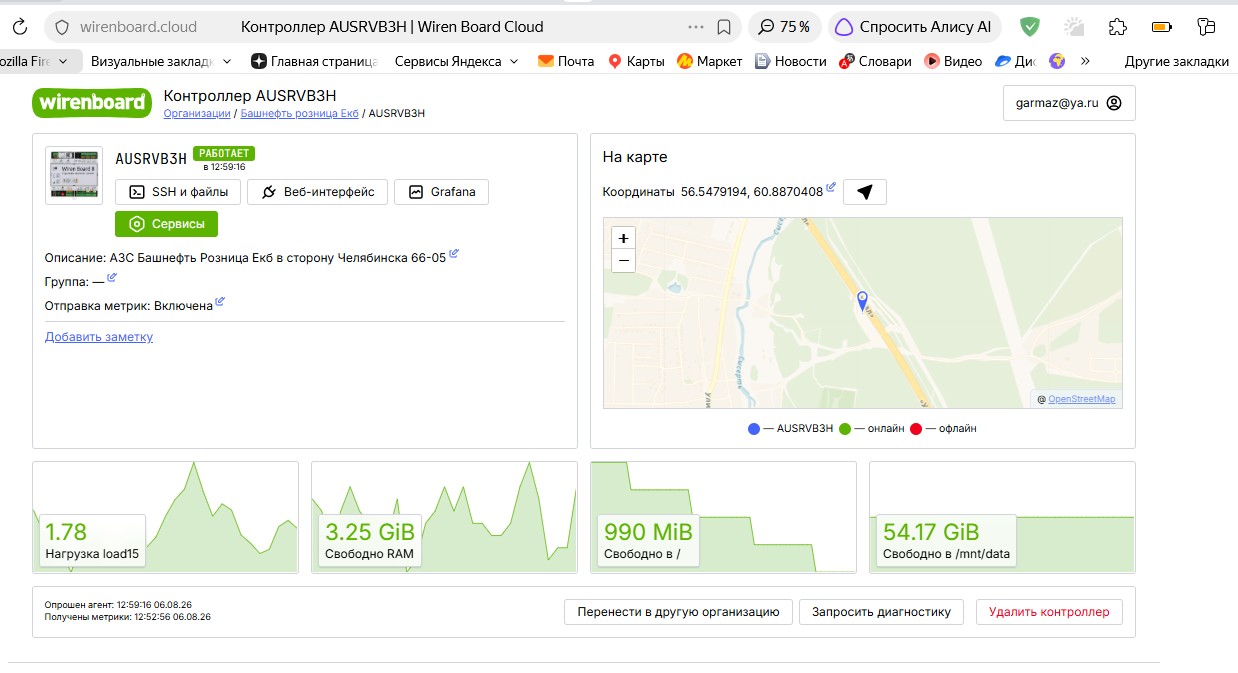Viewport: 1238px width, 673px height.
Task: Open the 75% zoom indicator
Action: click(x=785, y=27)
